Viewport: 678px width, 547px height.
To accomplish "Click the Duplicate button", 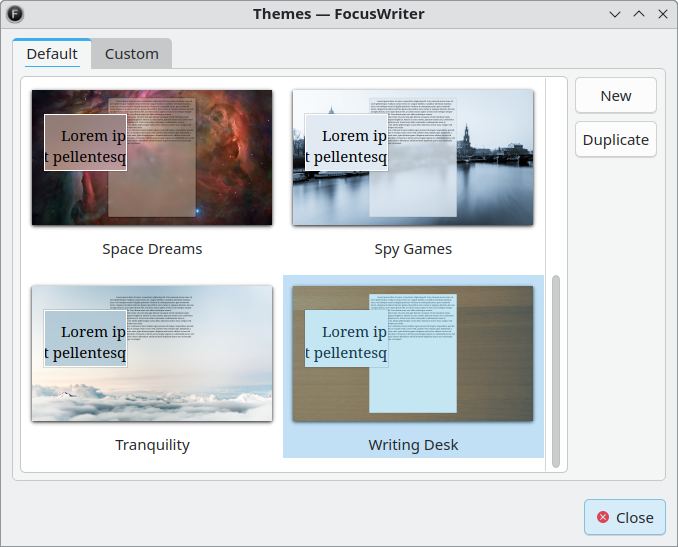I will click(616, 140).
